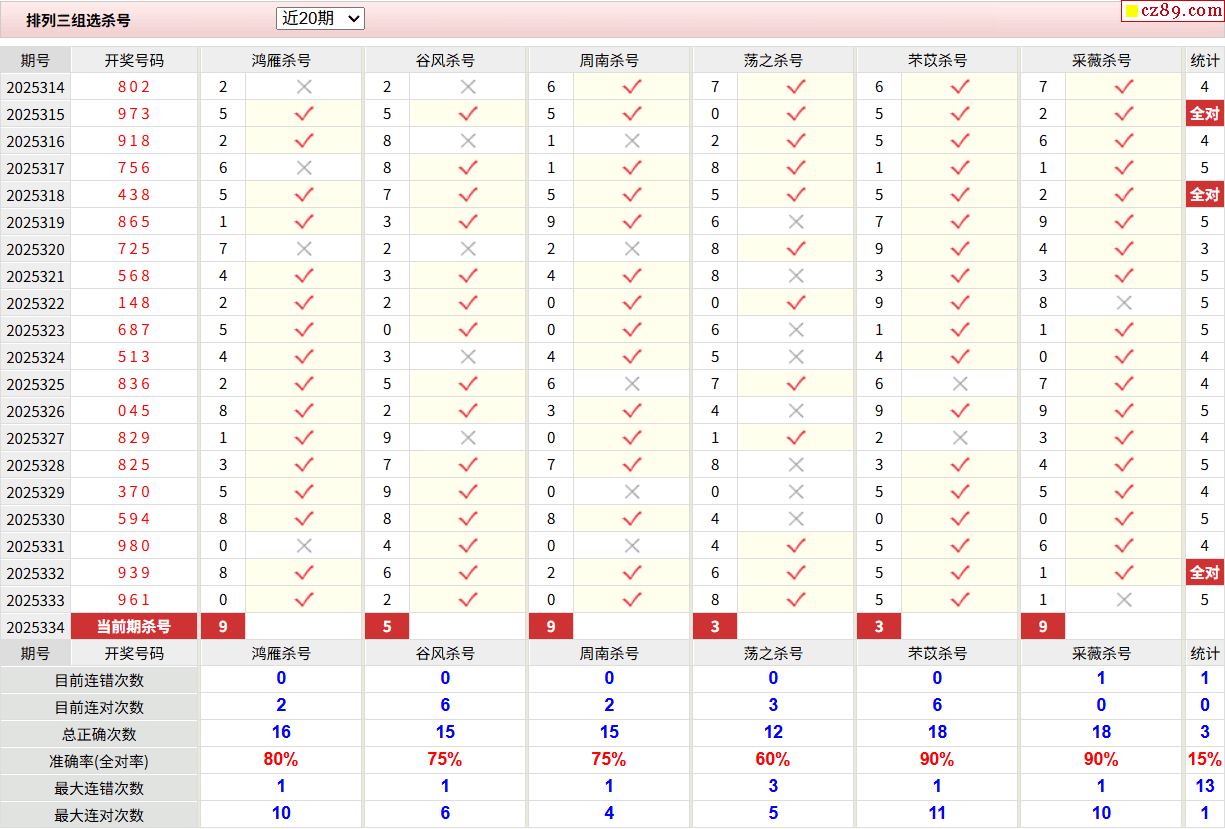1225x829 pixels.
Task: Click the gray cross for 谷风杀号 in row 2025327
Action: coord(468,438)
